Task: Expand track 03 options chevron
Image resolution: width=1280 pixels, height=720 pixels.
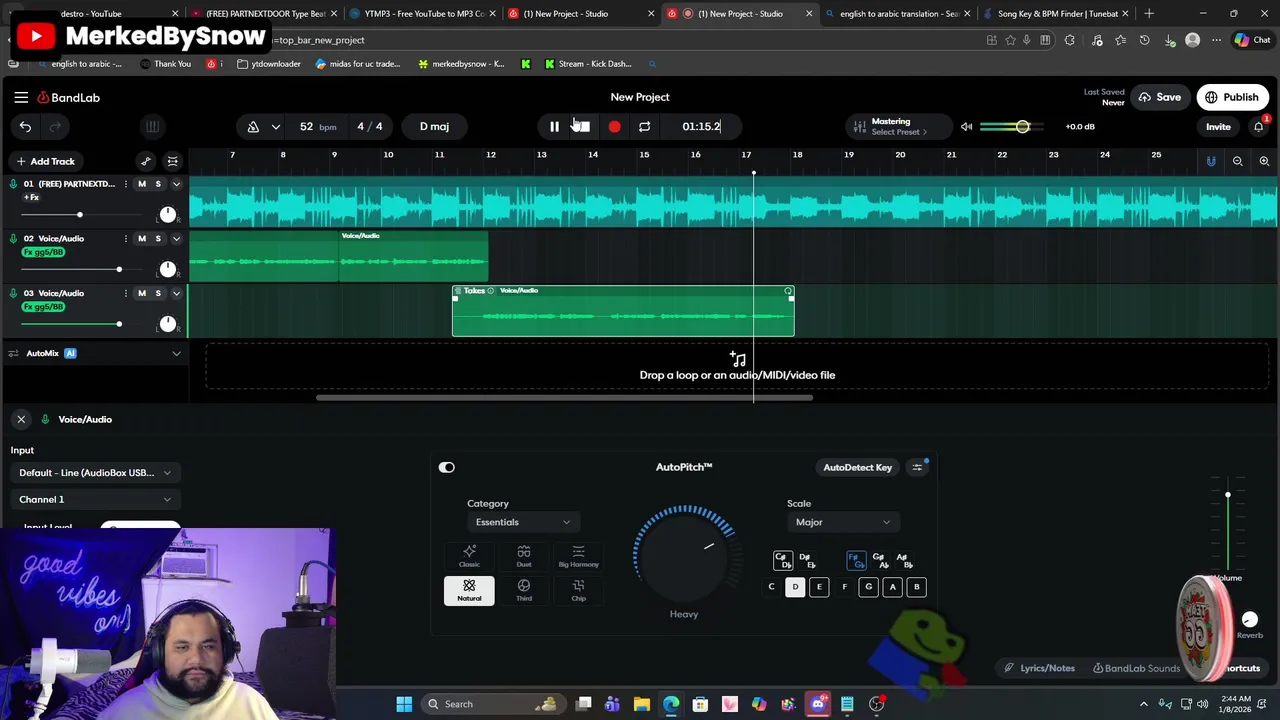Action: coord(176,293)
